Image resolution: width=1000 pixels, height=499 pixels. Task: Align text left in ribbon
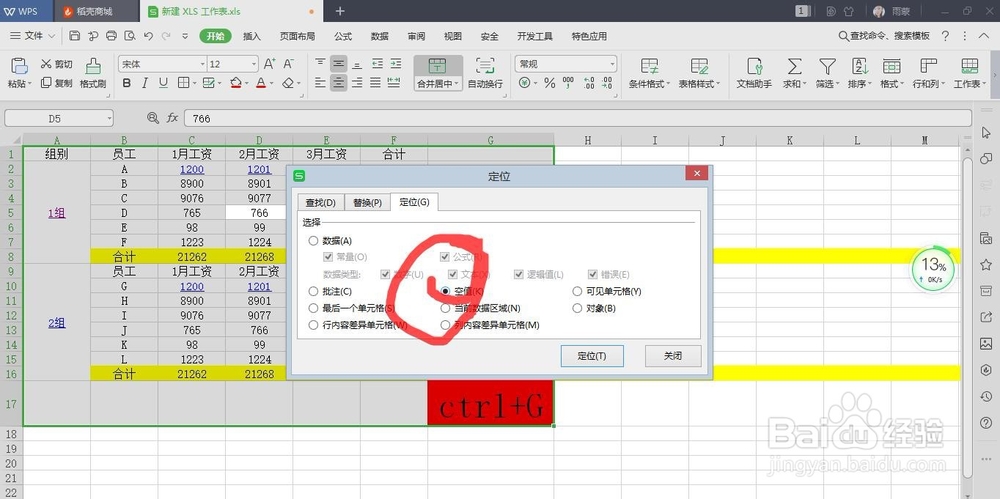coord(320,82)
